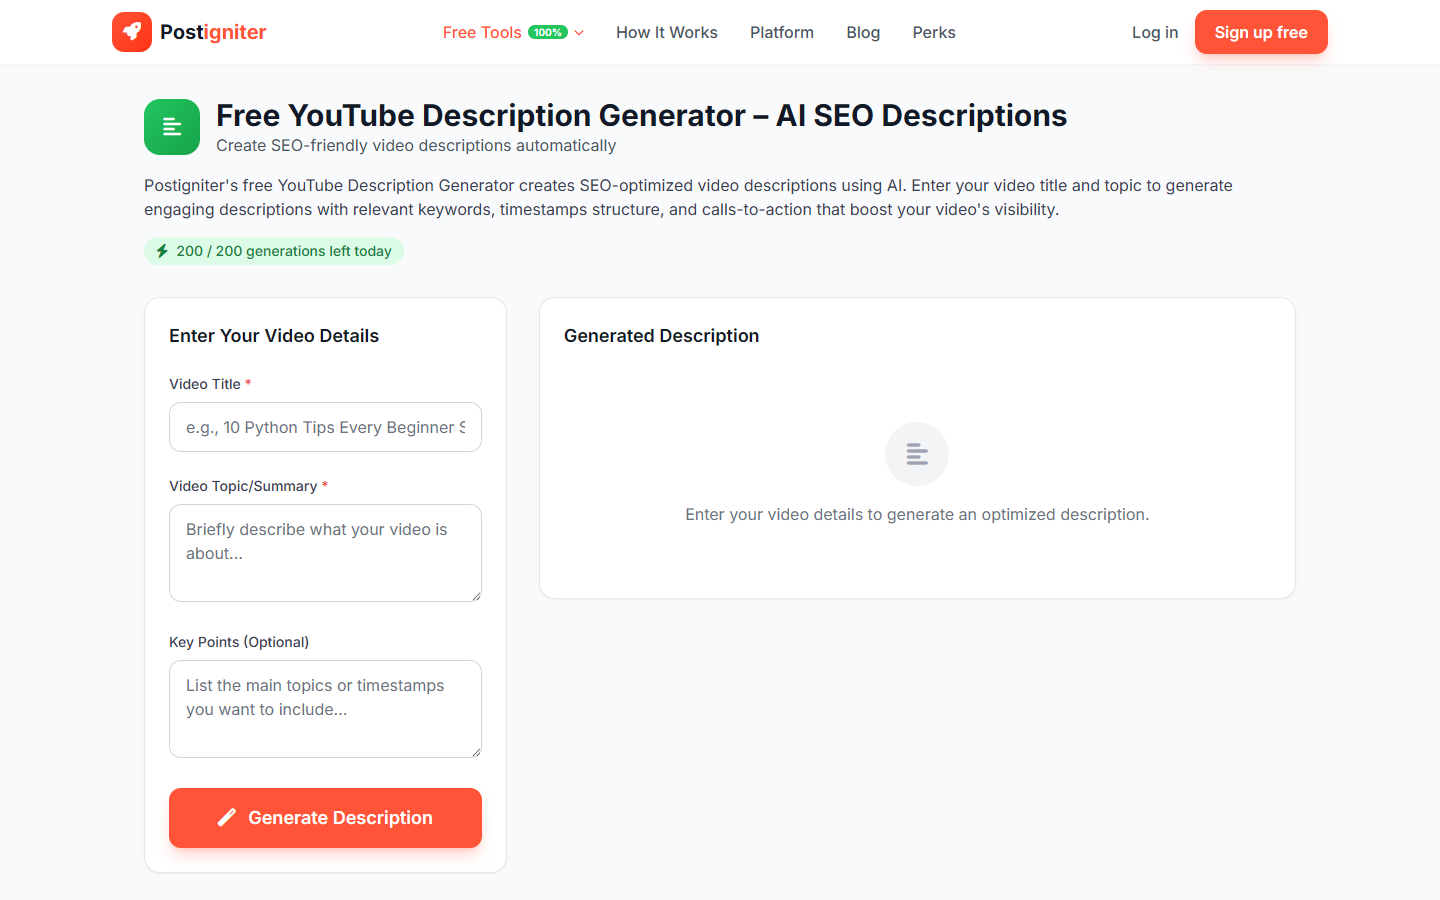The image size is (1440, 900).
Task: Click the gray document placeholder icon
Action: point(916,453)
